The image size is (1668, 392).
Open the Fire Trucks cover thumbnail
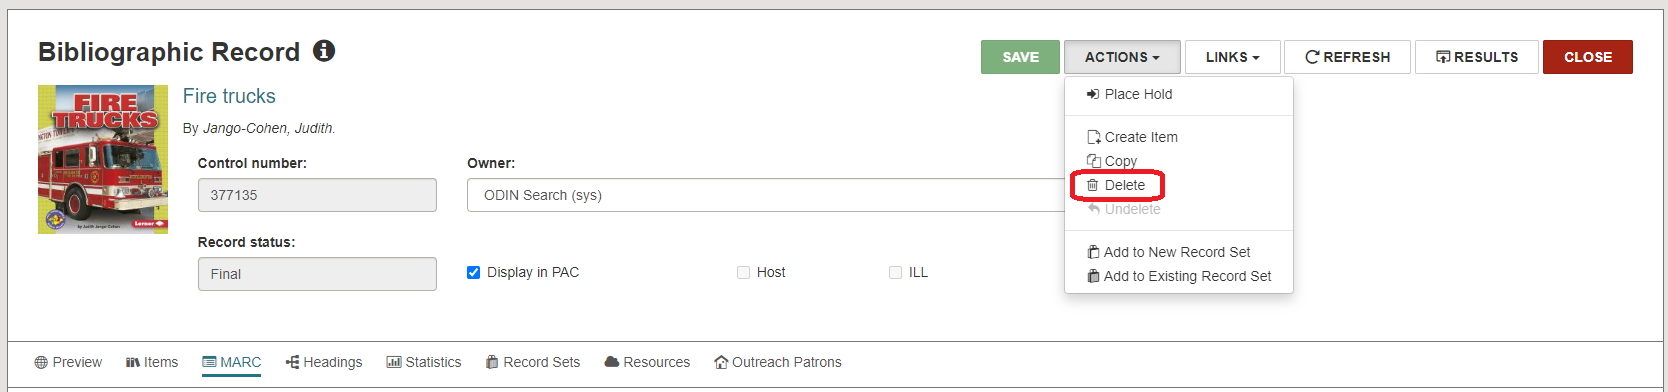click(103, 160)
